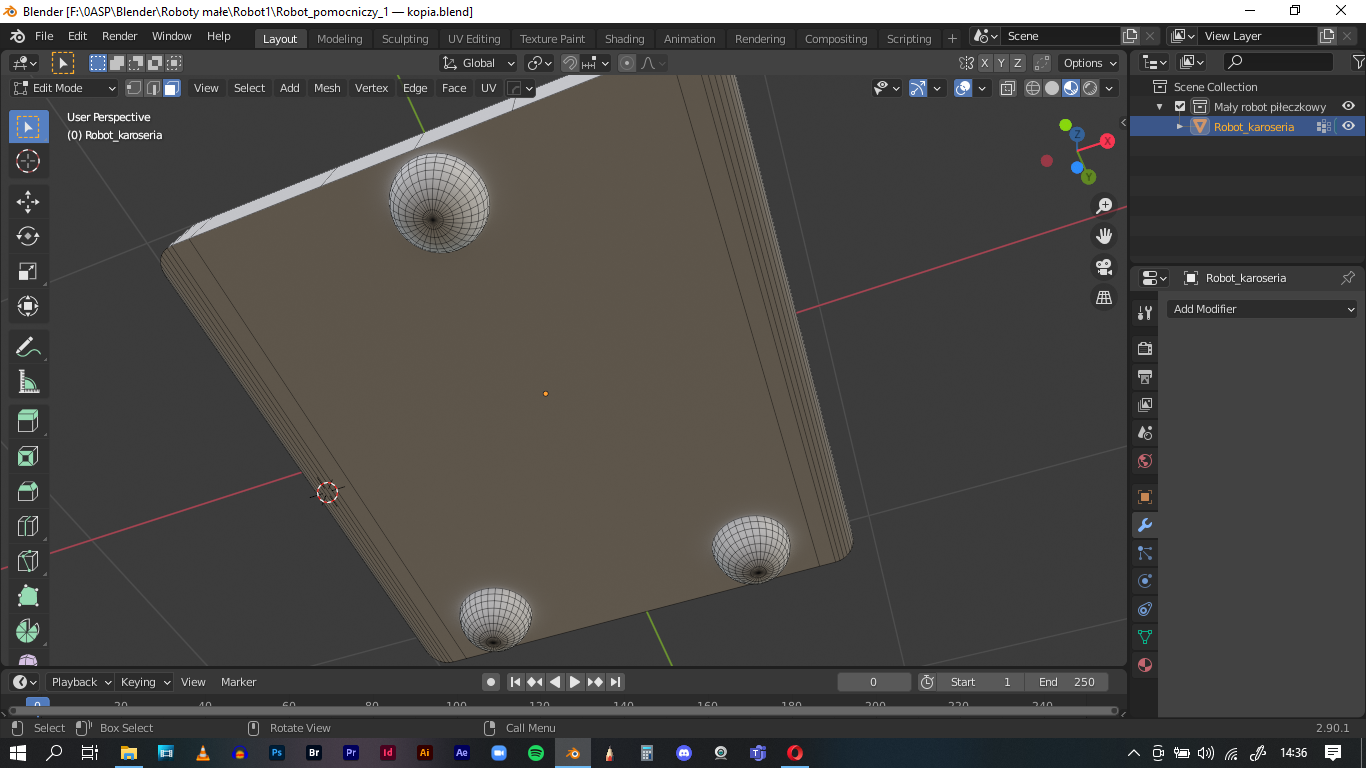Open the File menu
This screenshot has height=768, width=1366.
(44, 36)
